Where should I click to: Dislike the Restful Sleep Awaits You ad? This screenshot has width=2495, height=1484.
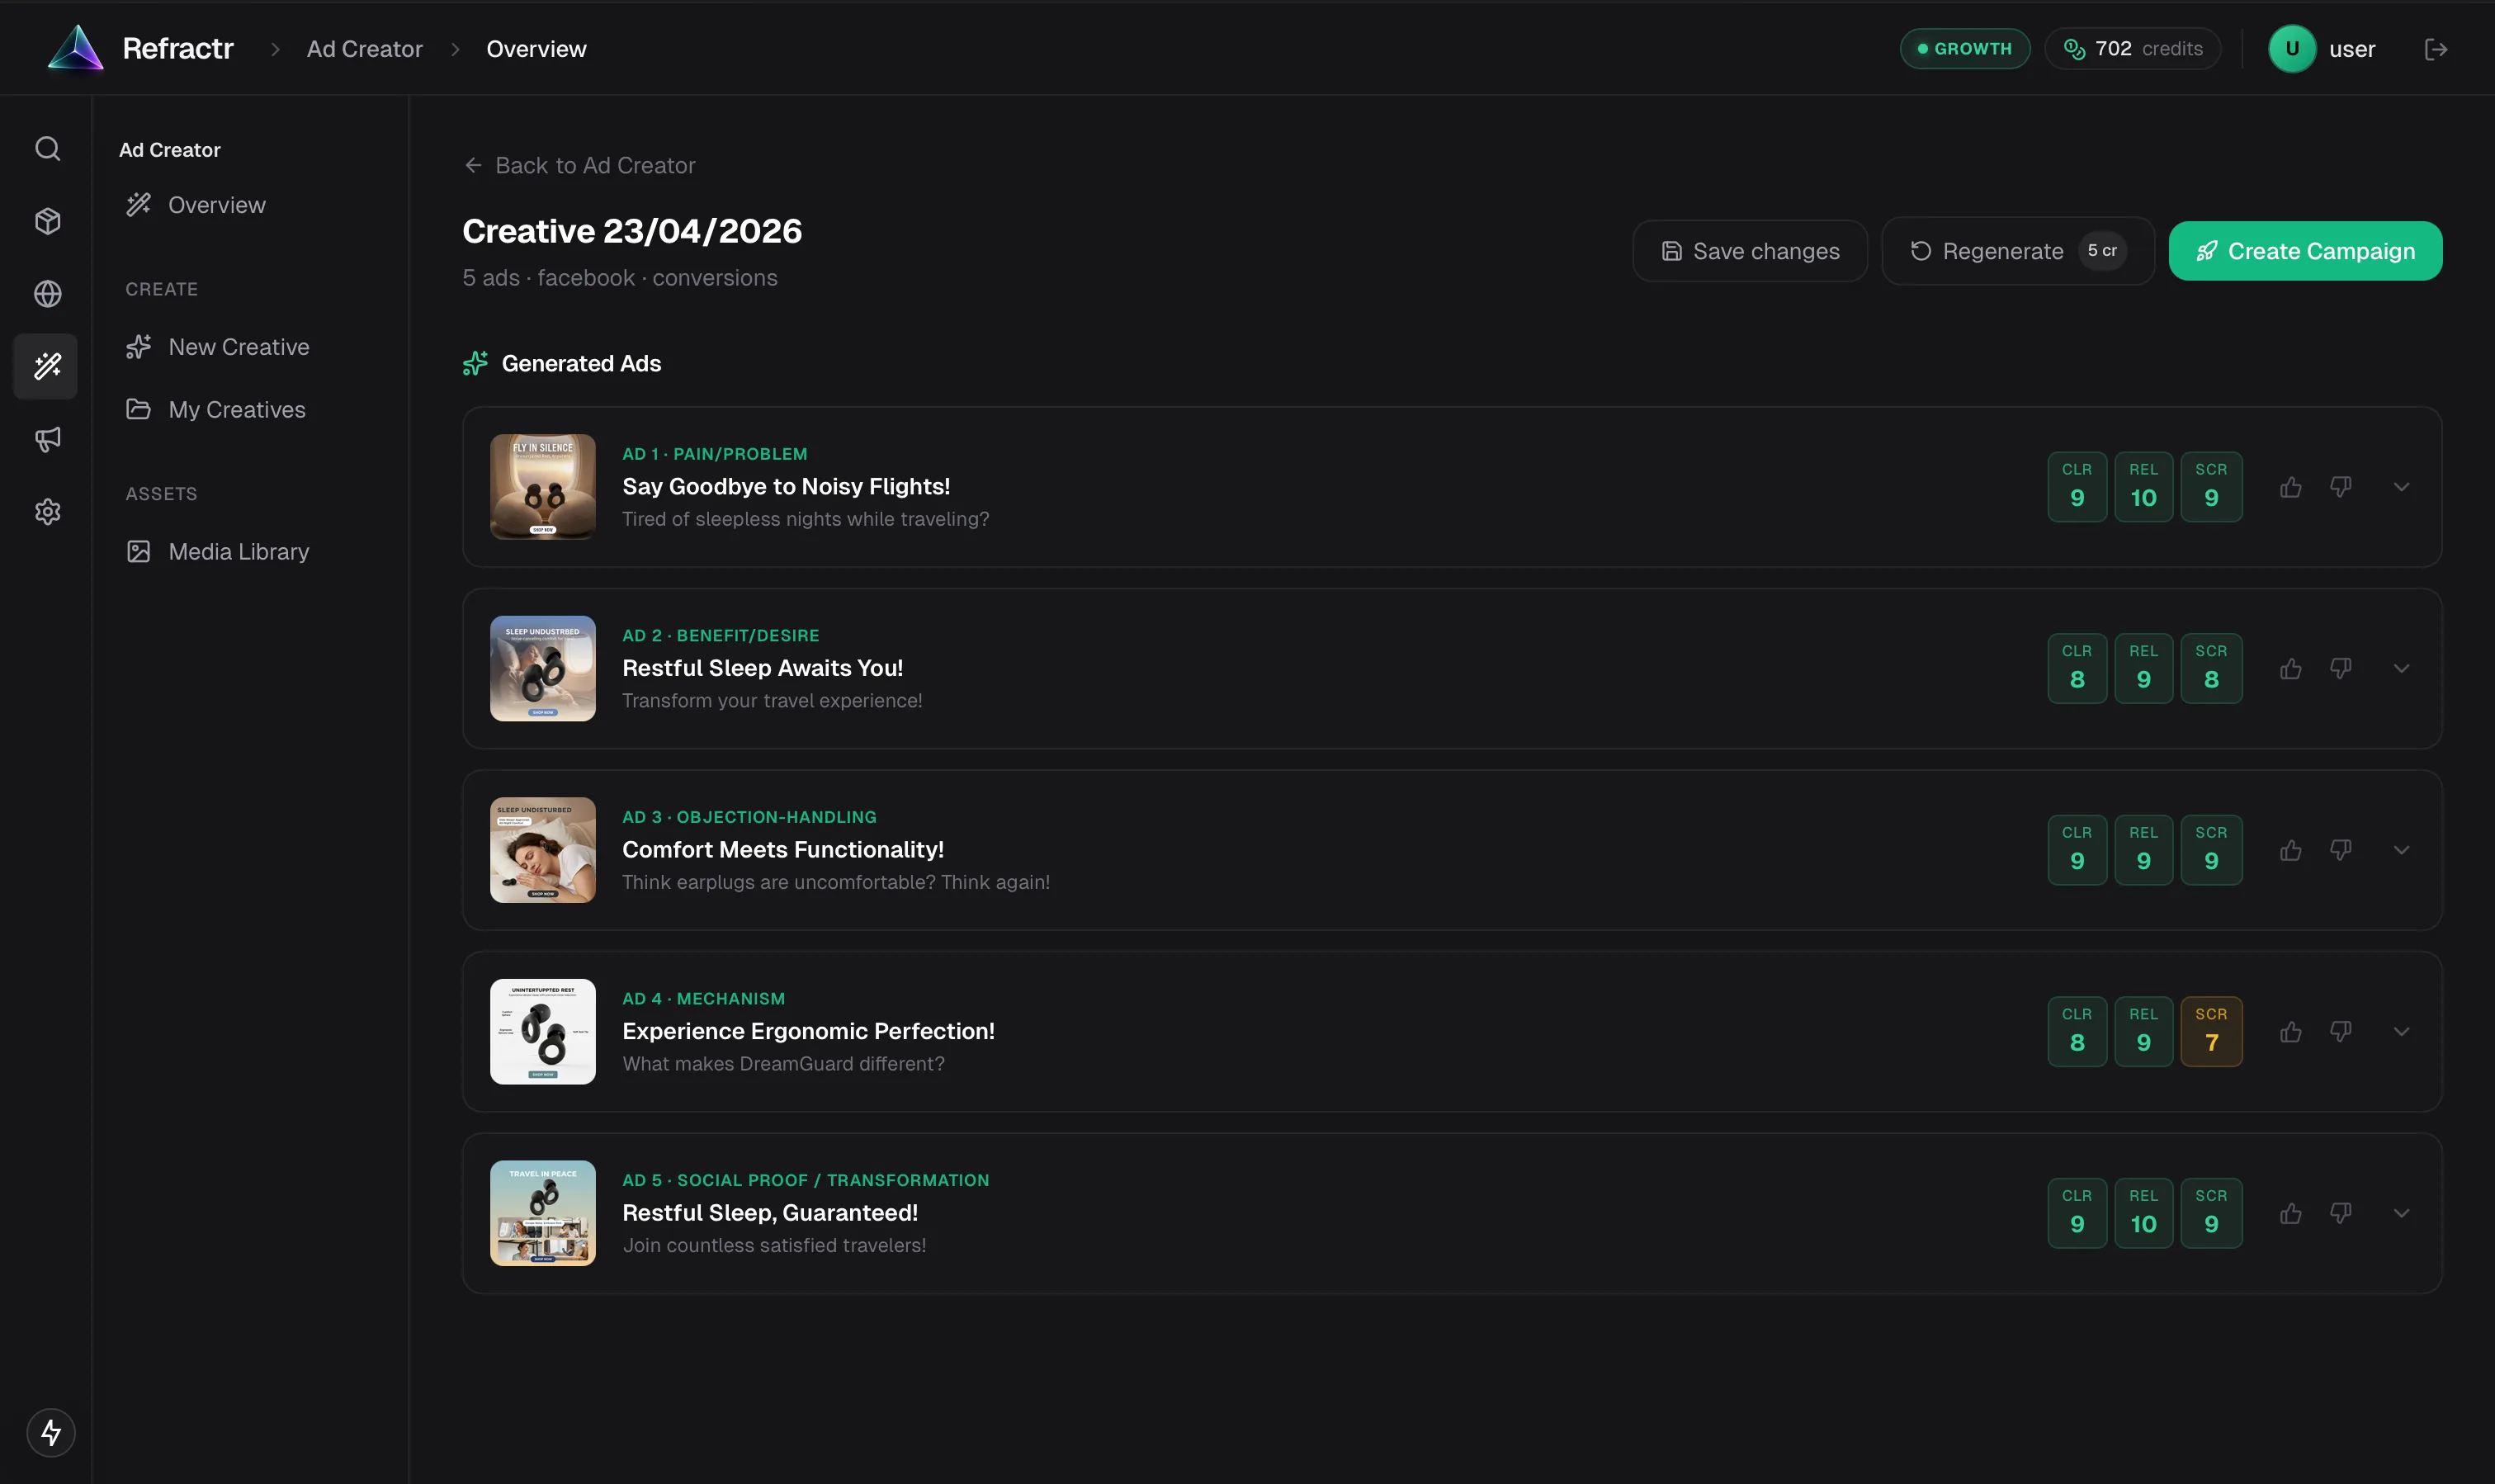coord(2340,669)
